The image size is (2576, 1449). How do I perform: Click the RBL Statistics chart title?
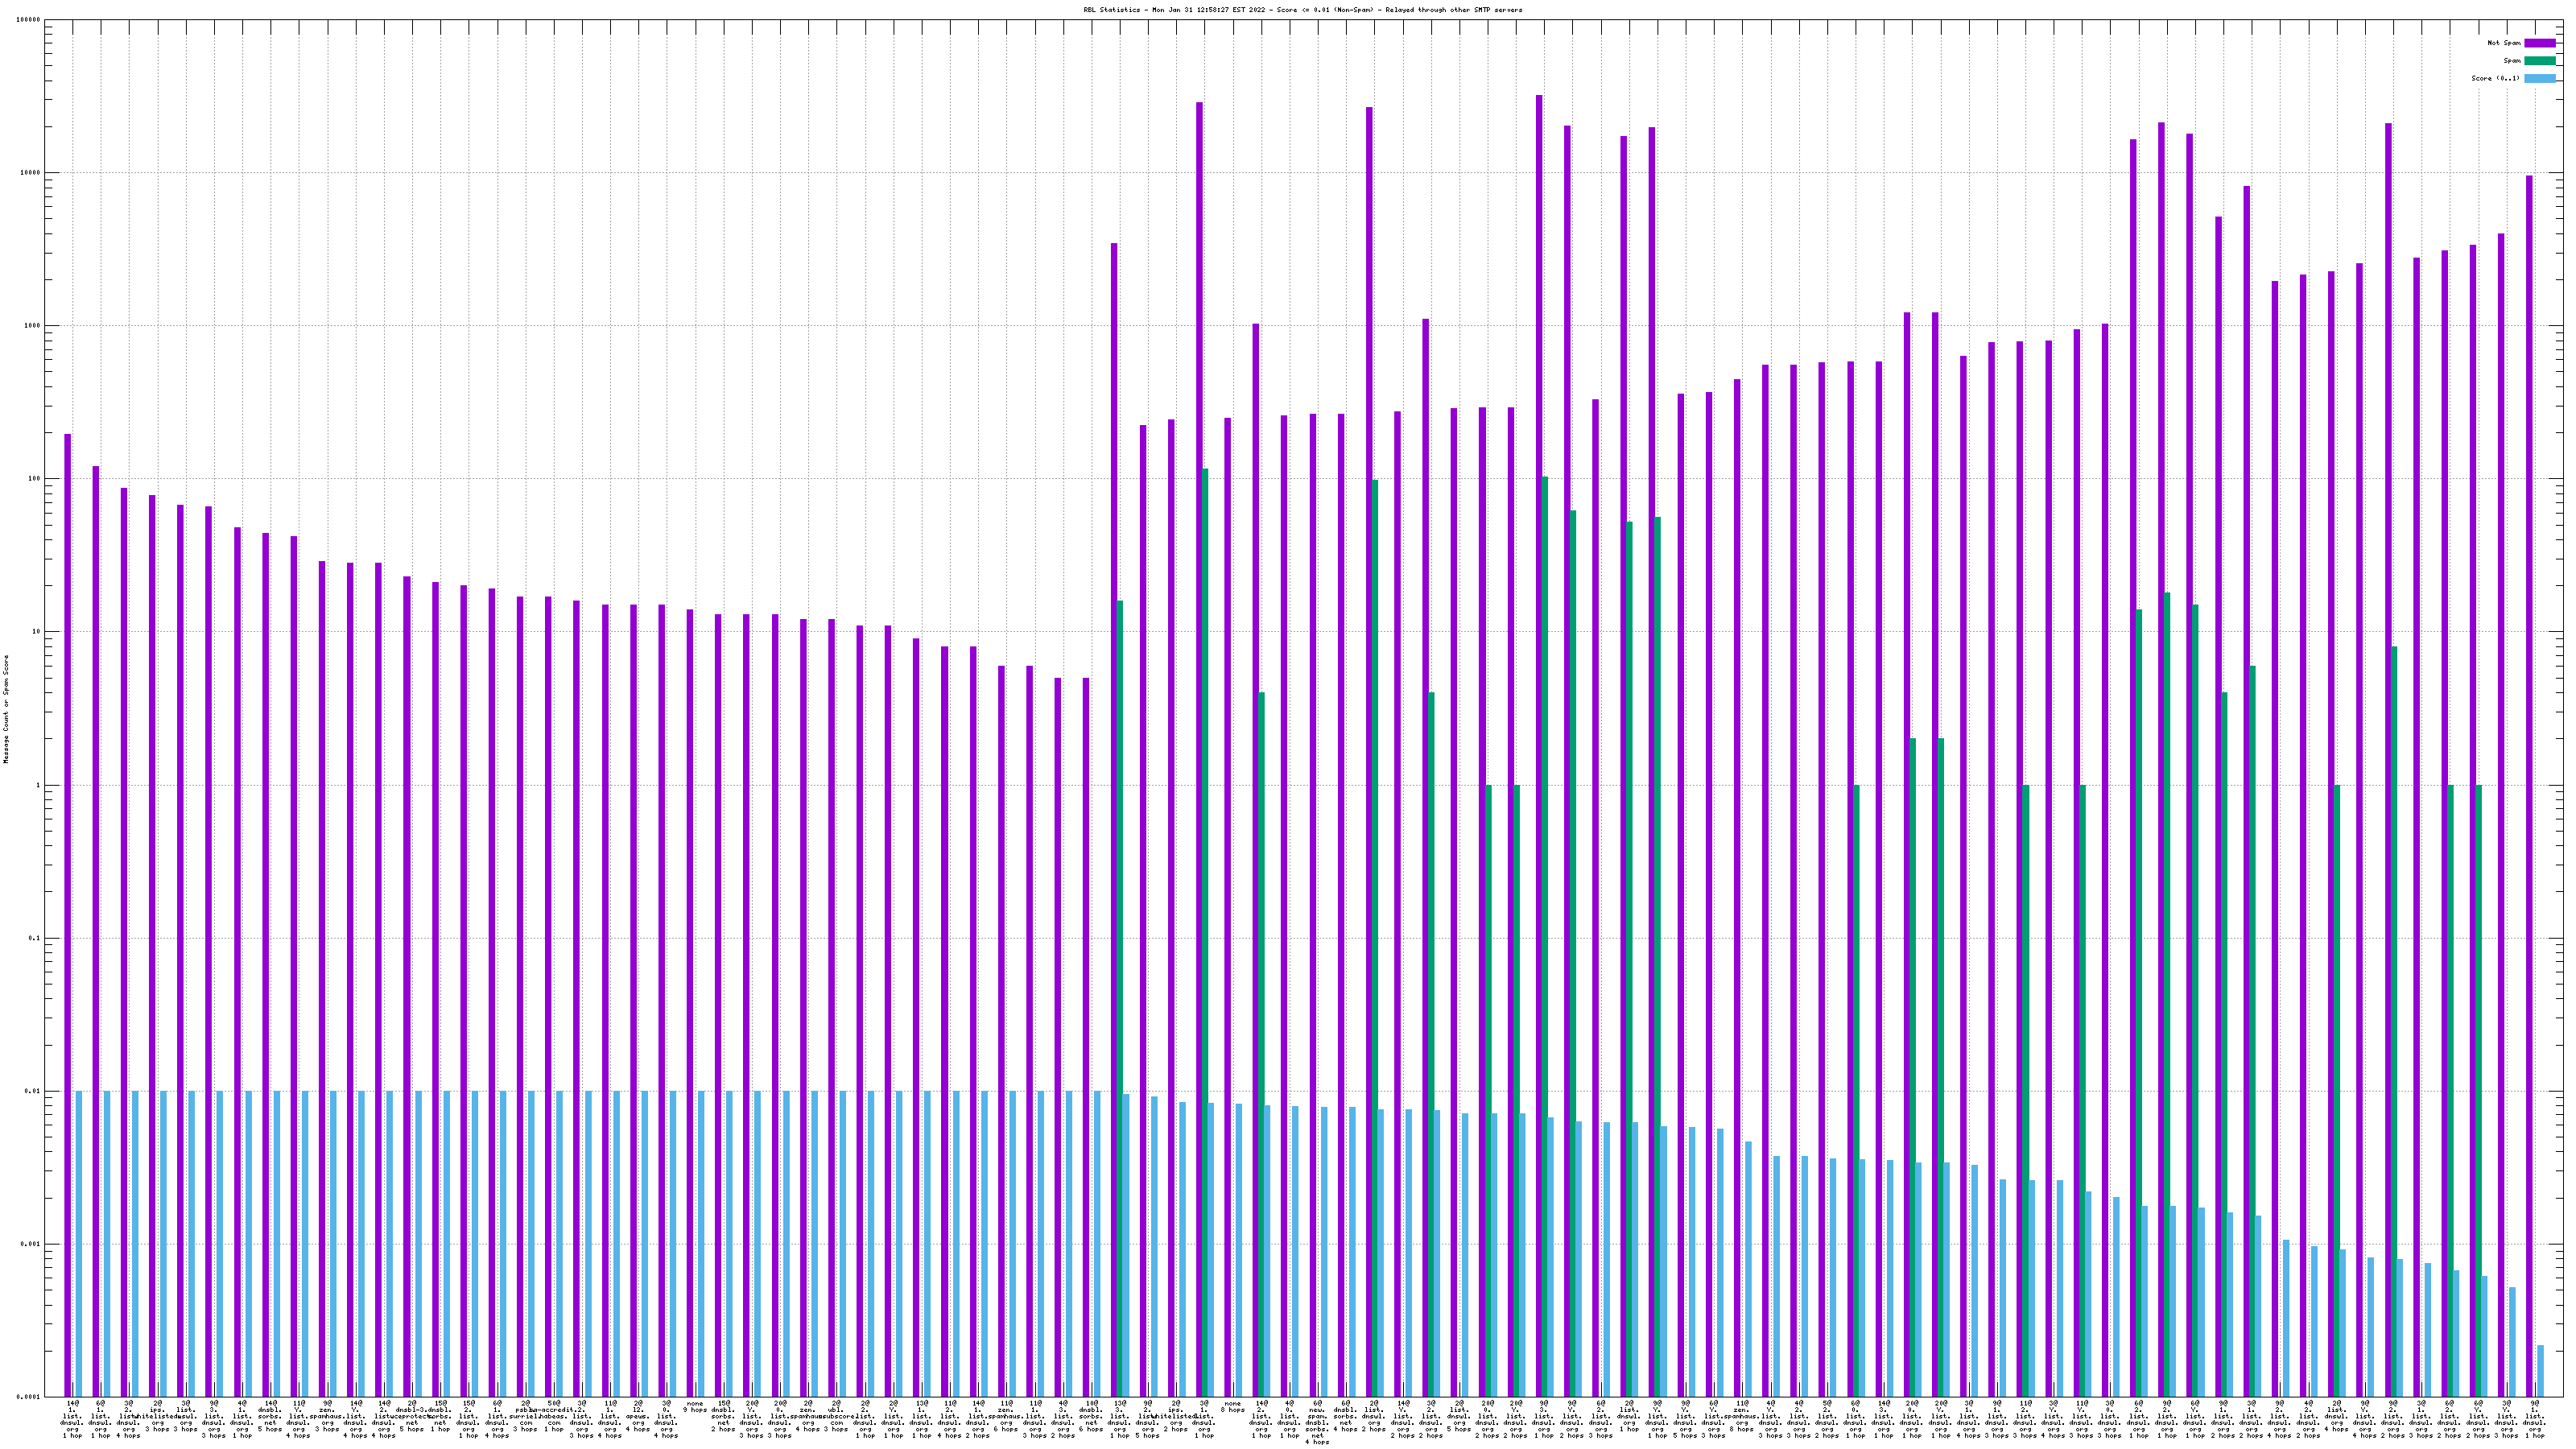pos(1302,10)
